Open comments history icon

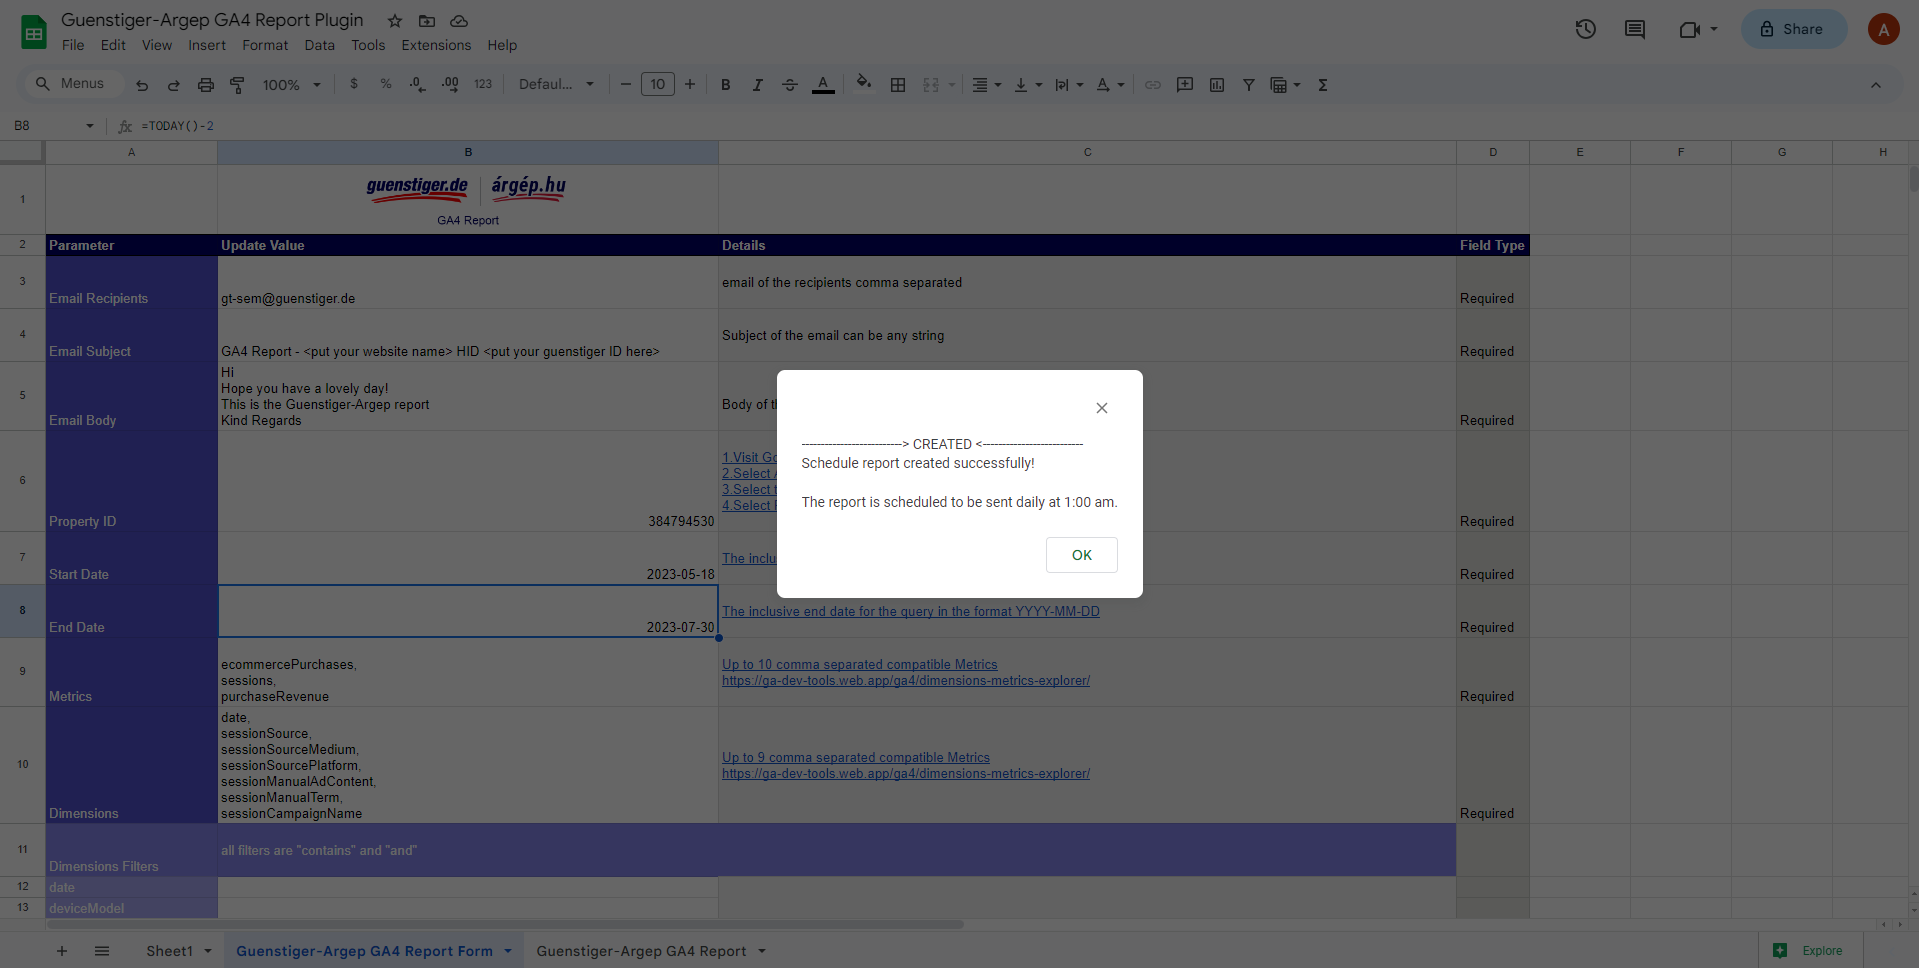[1635, 29]
